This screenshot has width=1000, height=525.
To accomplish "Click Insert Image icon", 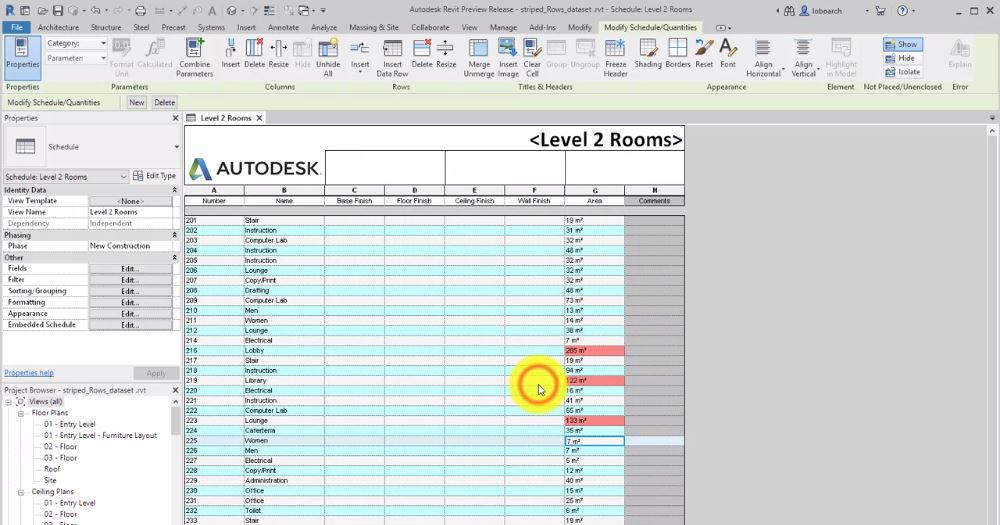I will click(508, 57).
